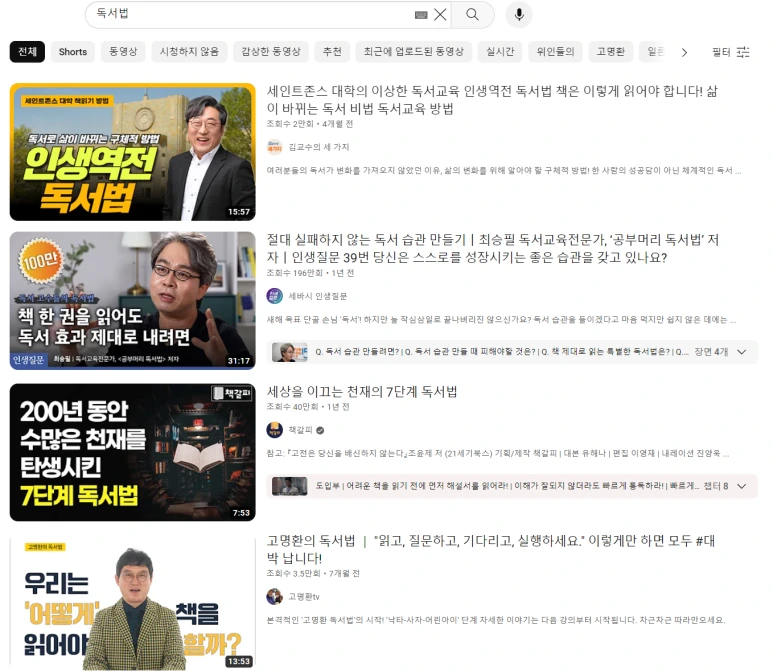
Task: Show more filter chips with right arrow
Action: 684,52
